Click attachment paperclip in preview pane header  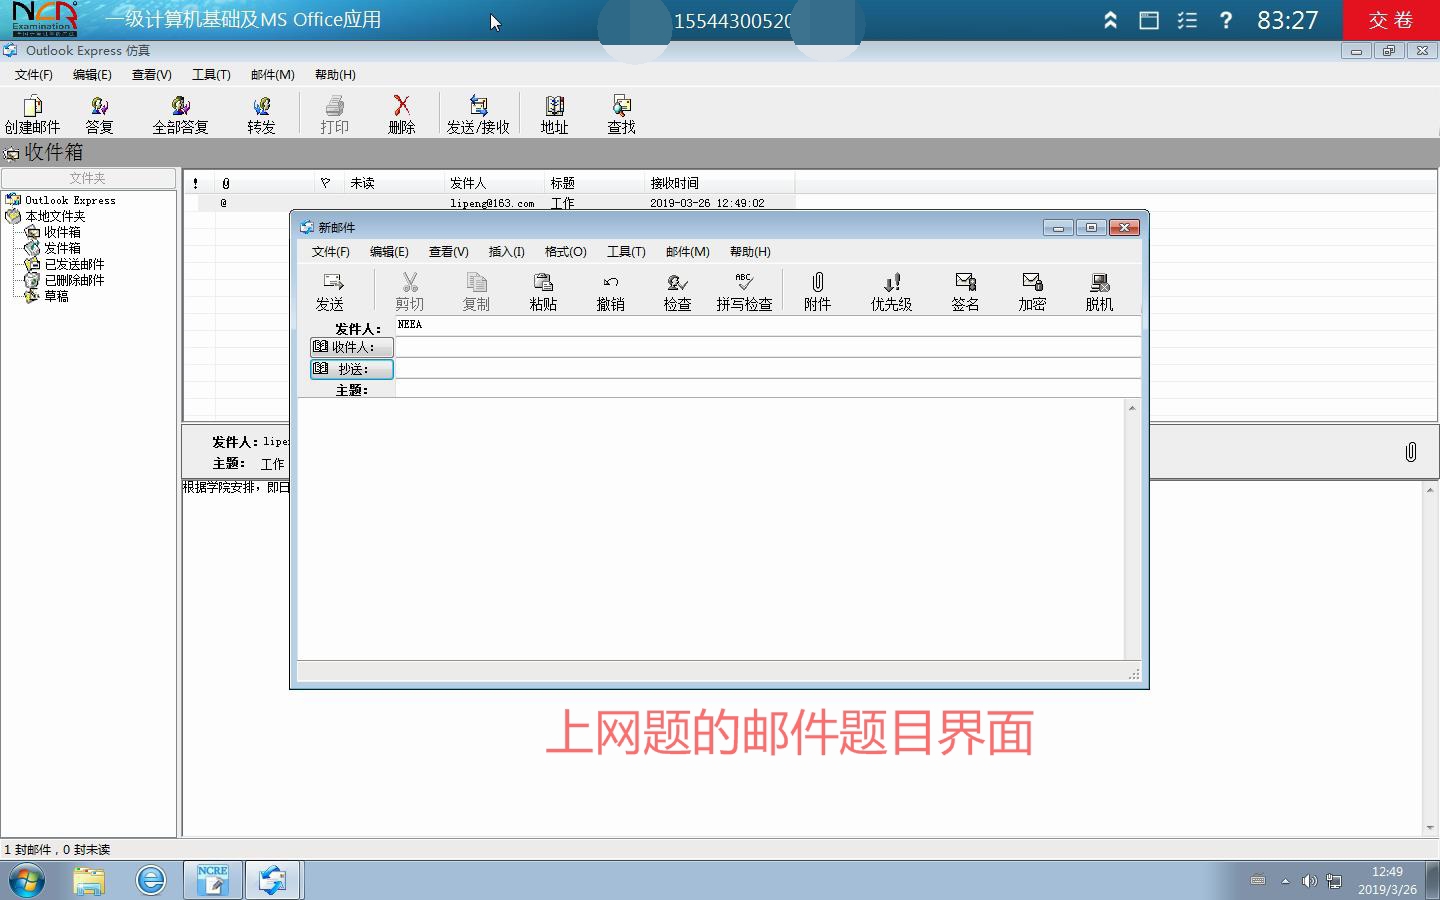pos(1411,452)
